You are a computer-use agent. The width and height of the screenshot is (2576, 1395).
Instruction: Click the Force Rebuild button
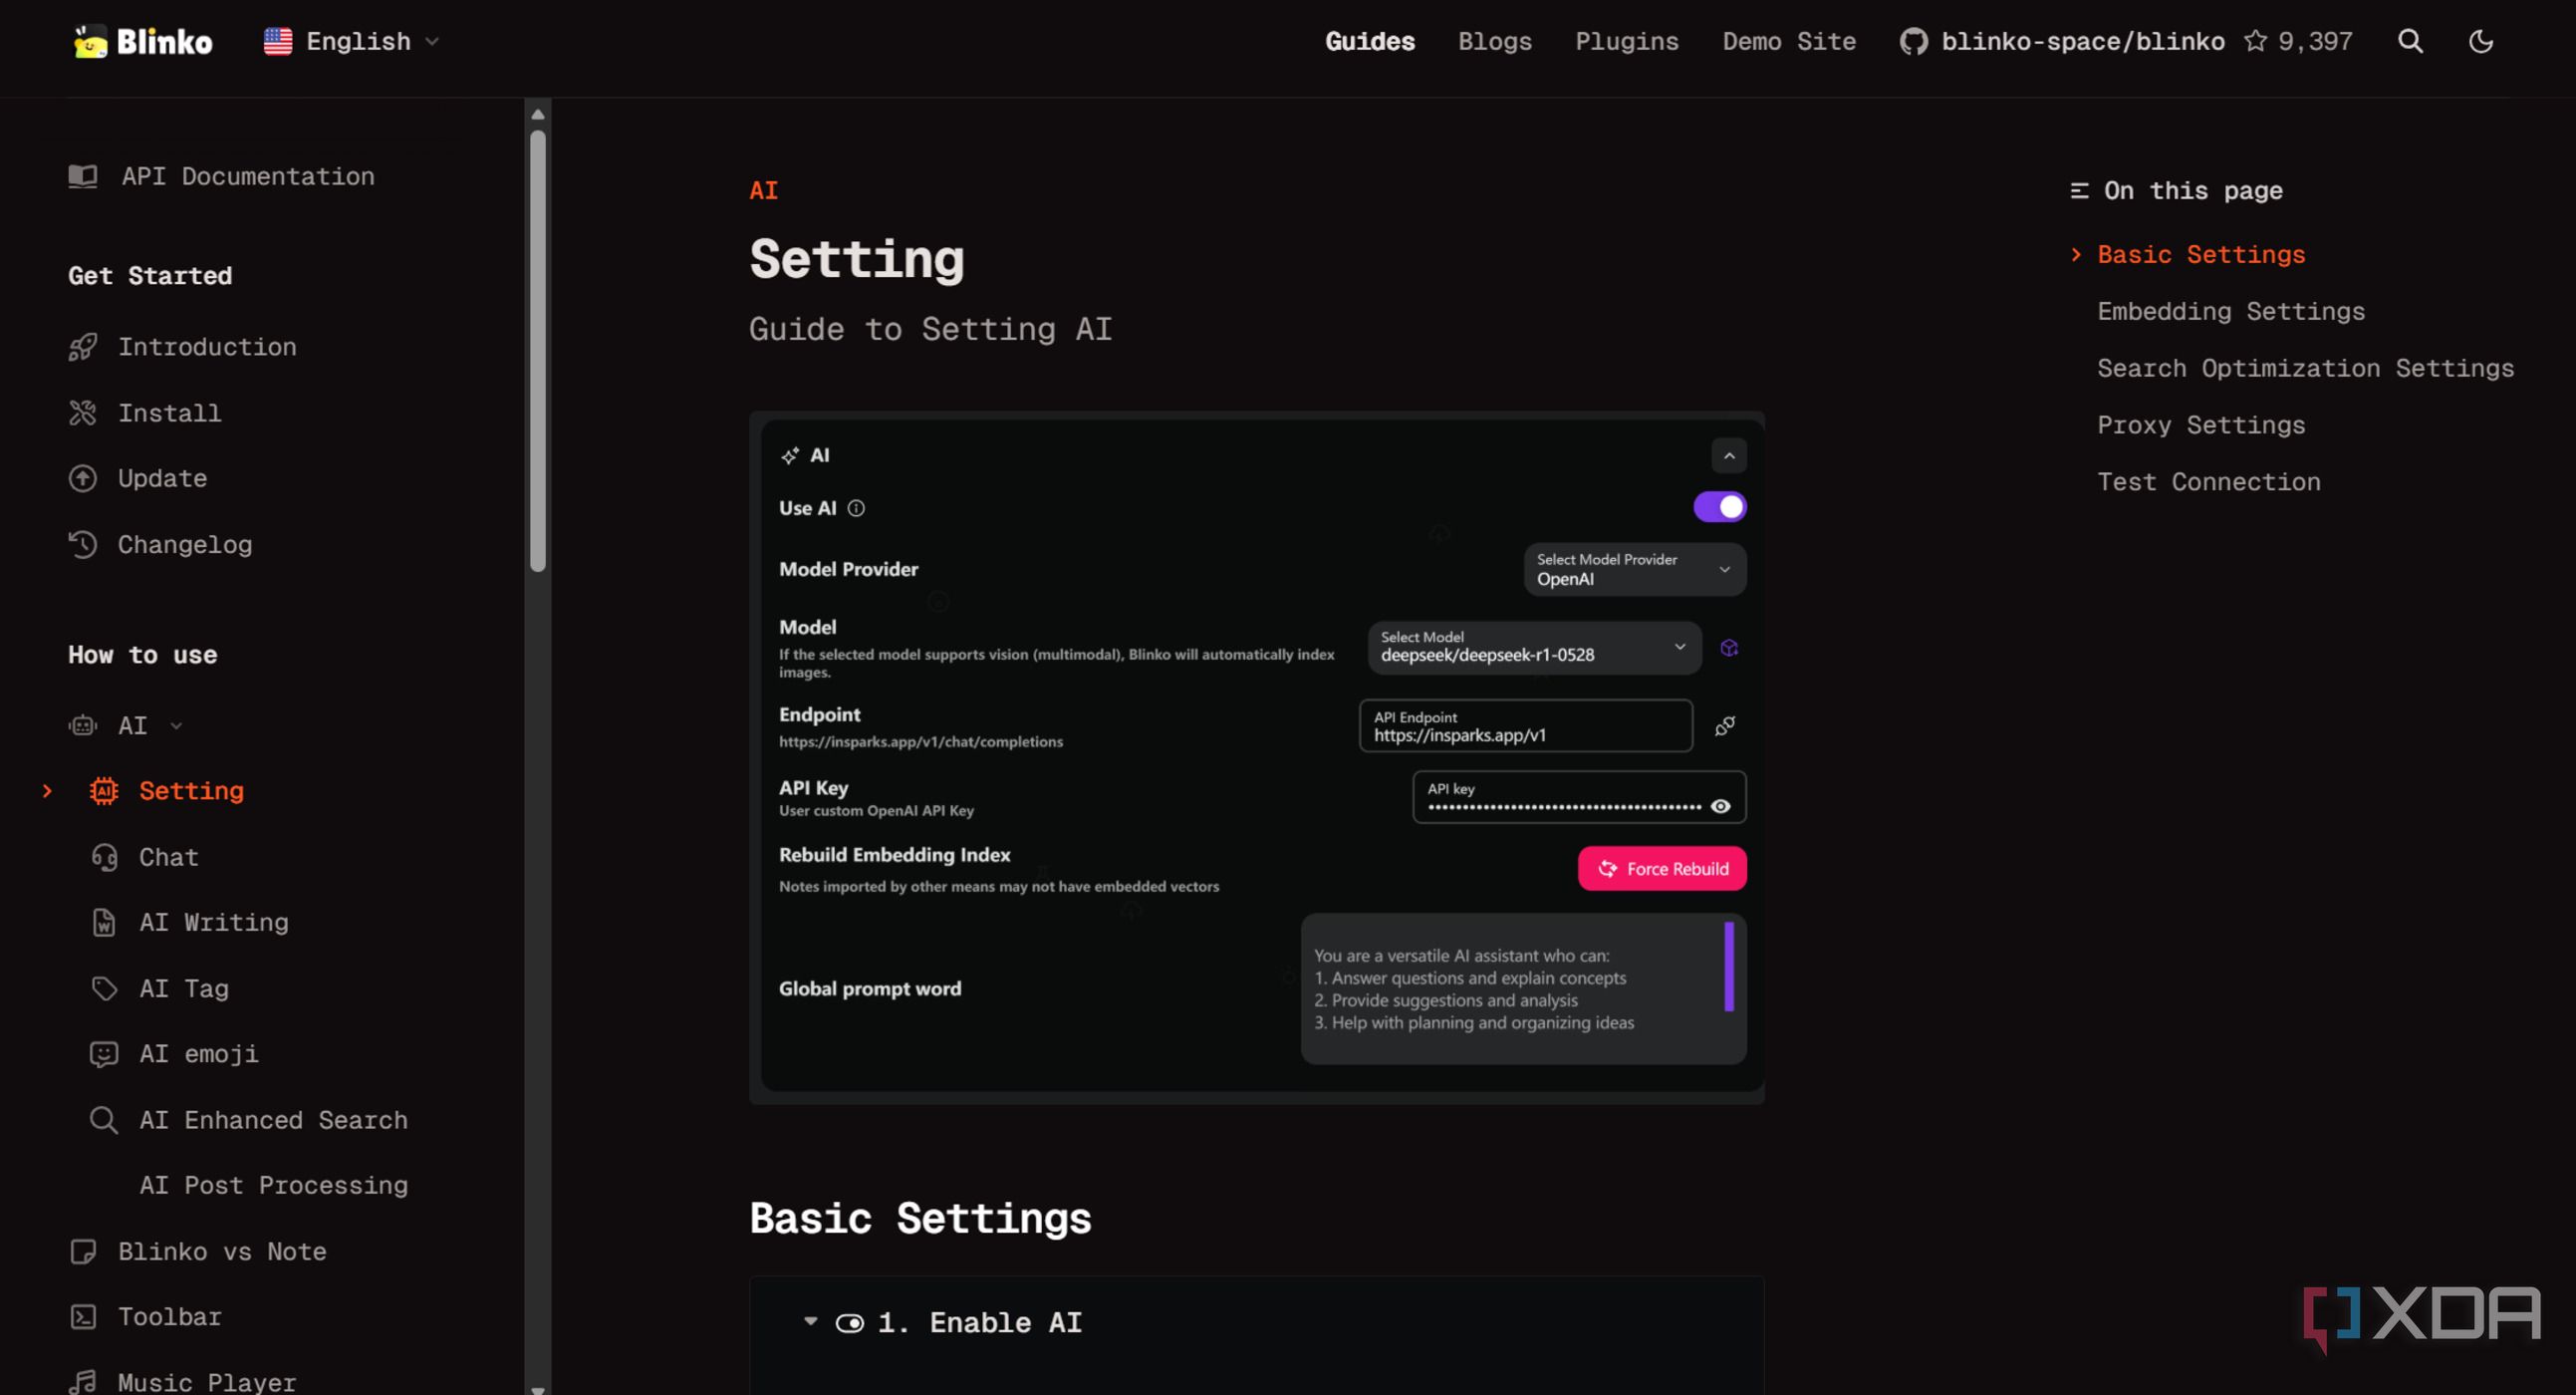(x=1662, y=869)
